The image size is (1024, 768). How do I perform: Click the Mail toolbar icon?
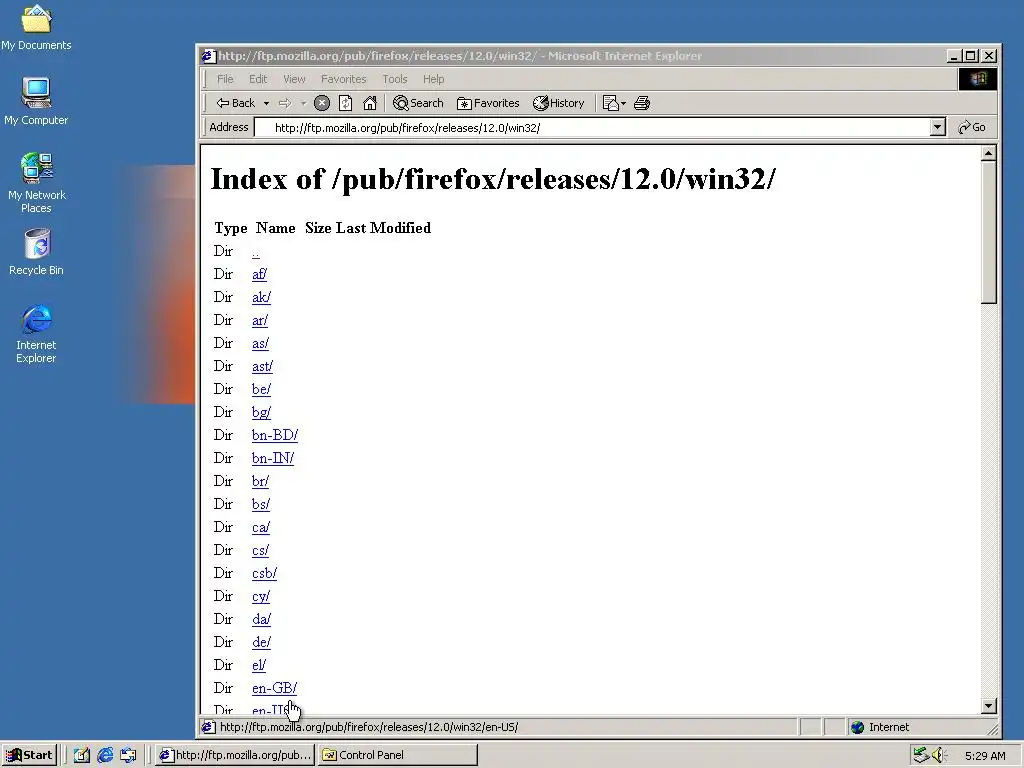pyautogui.click(x=614, y=103)
